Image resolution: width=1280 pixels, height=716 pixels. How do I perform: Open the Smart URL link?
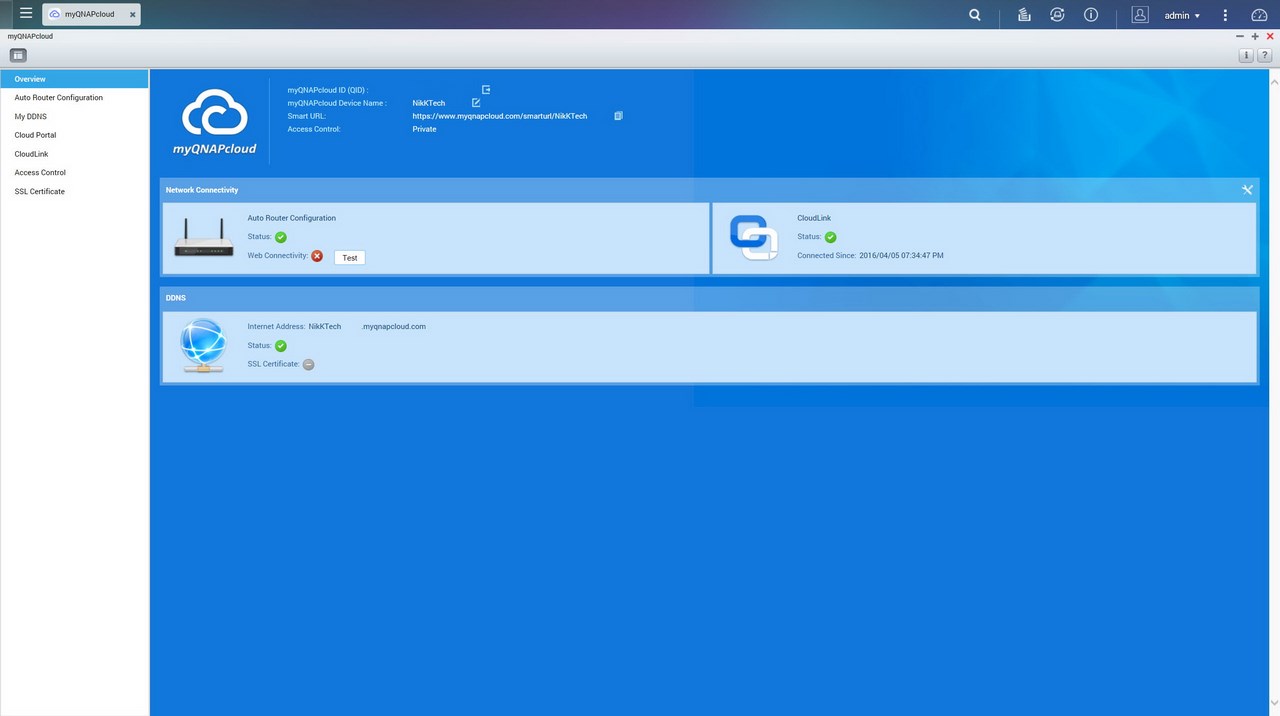point(500,116)
